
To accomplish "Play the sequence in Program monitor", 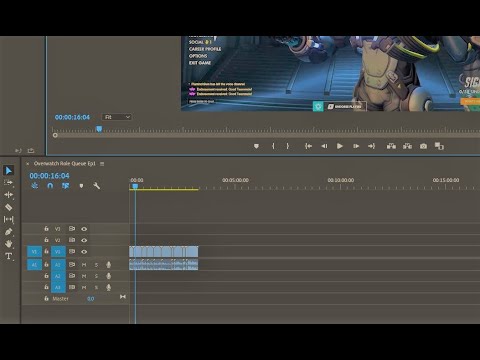I will click(340, 146).
